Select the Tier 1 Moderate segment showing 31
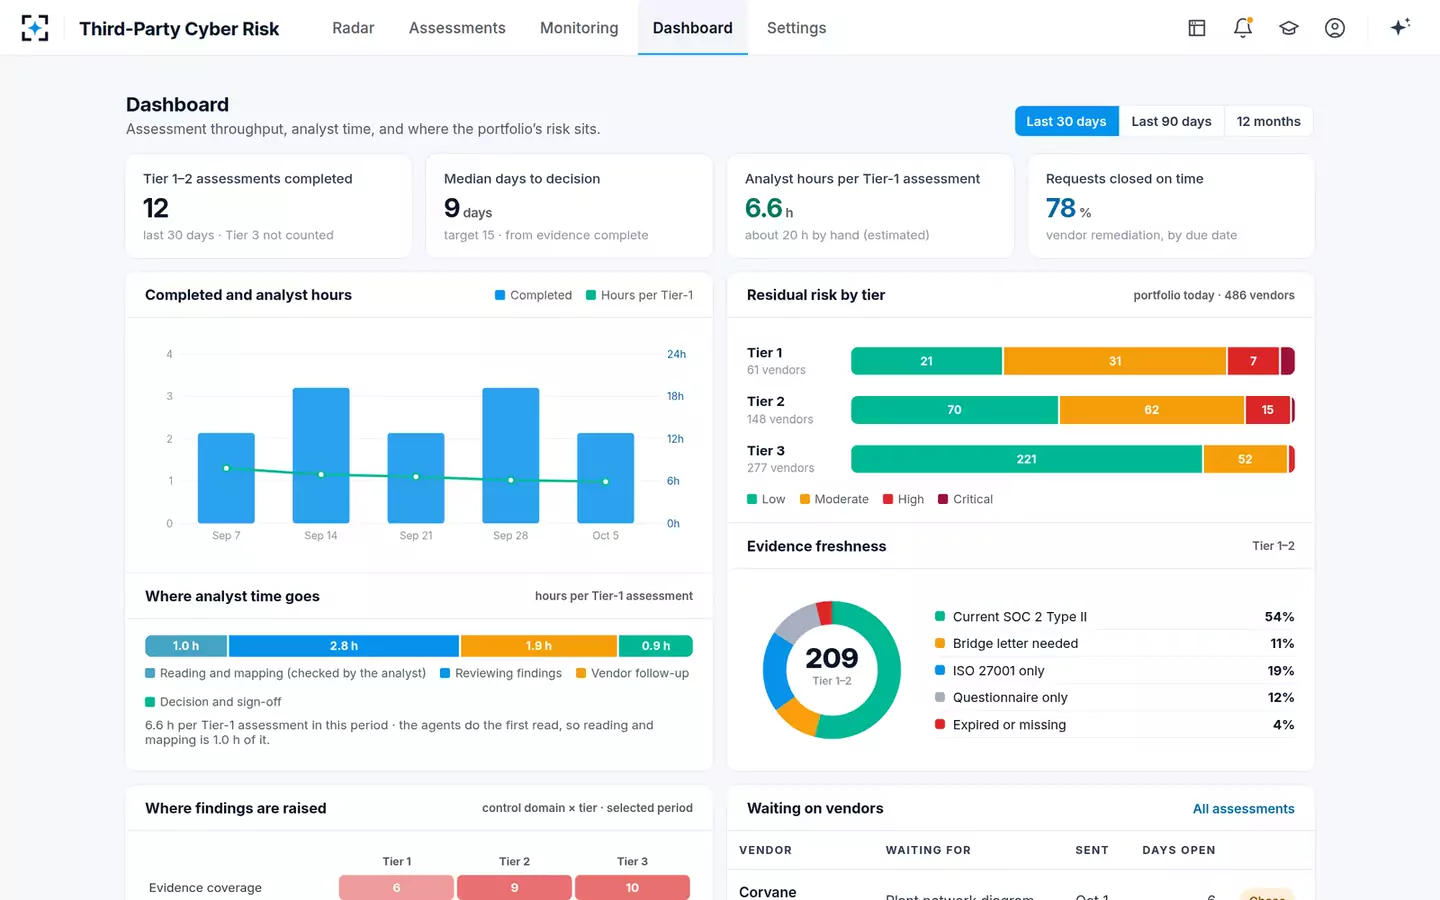This screenshot has height=900, width=1440. pos(1115,361)
